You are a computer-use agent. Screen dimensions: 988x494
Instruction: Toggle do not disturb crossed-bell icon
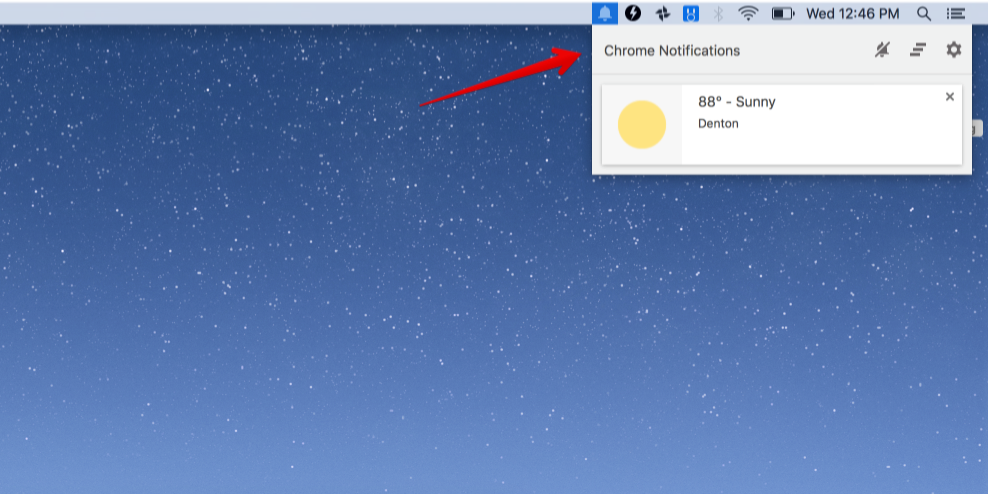[x=883, y=50]
